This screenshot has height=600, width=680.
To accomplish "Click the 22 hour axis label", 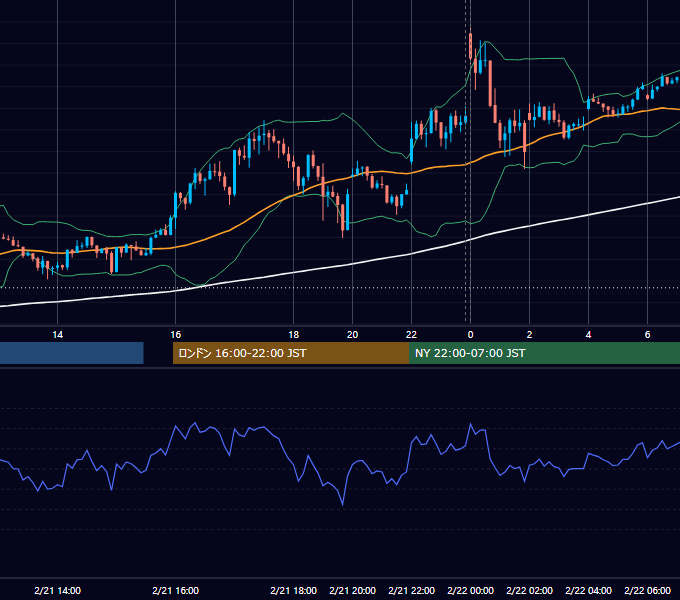I will (x=411, y=335).
